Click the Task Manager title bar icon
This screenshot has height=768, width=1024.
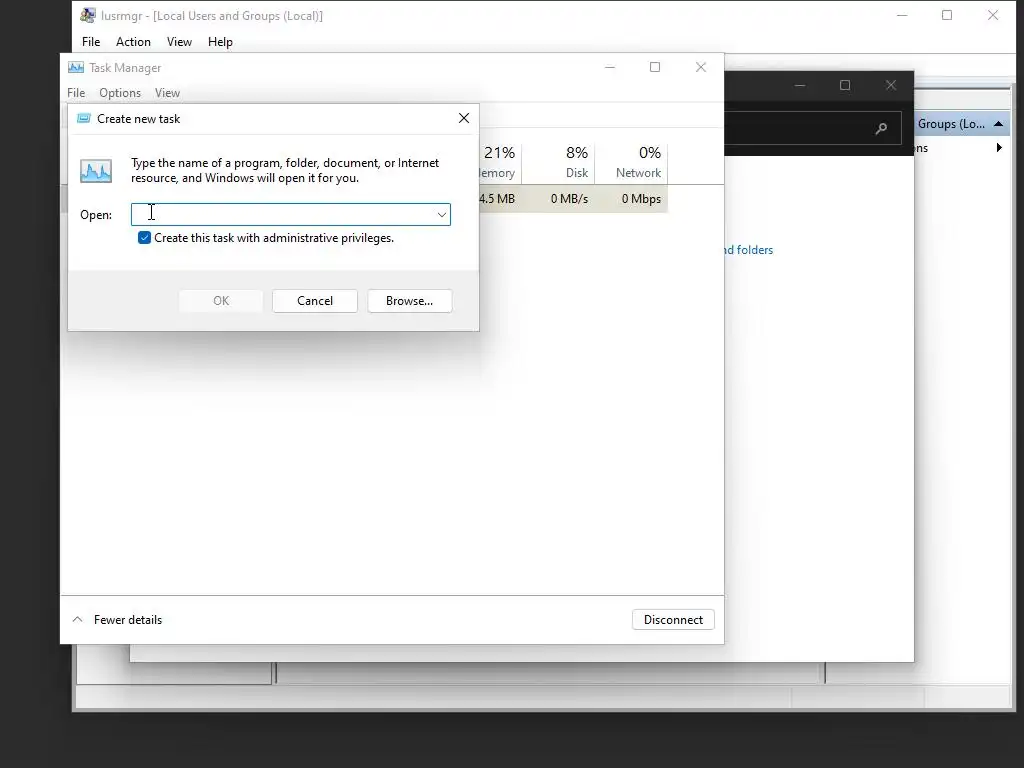tap(76, 67)
